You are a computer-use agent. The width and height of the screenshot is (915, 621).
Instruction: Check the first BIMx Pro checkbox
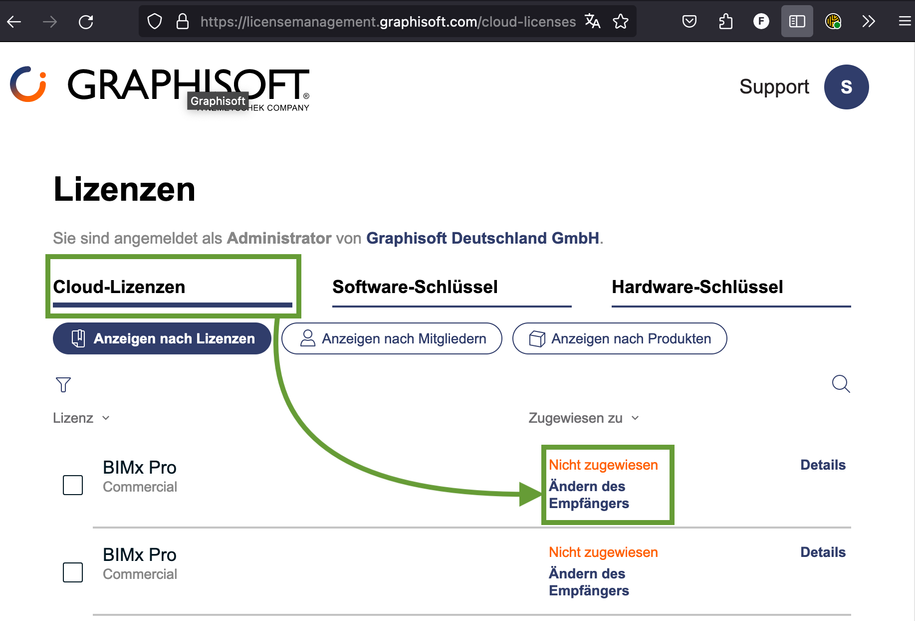point(73,485)
